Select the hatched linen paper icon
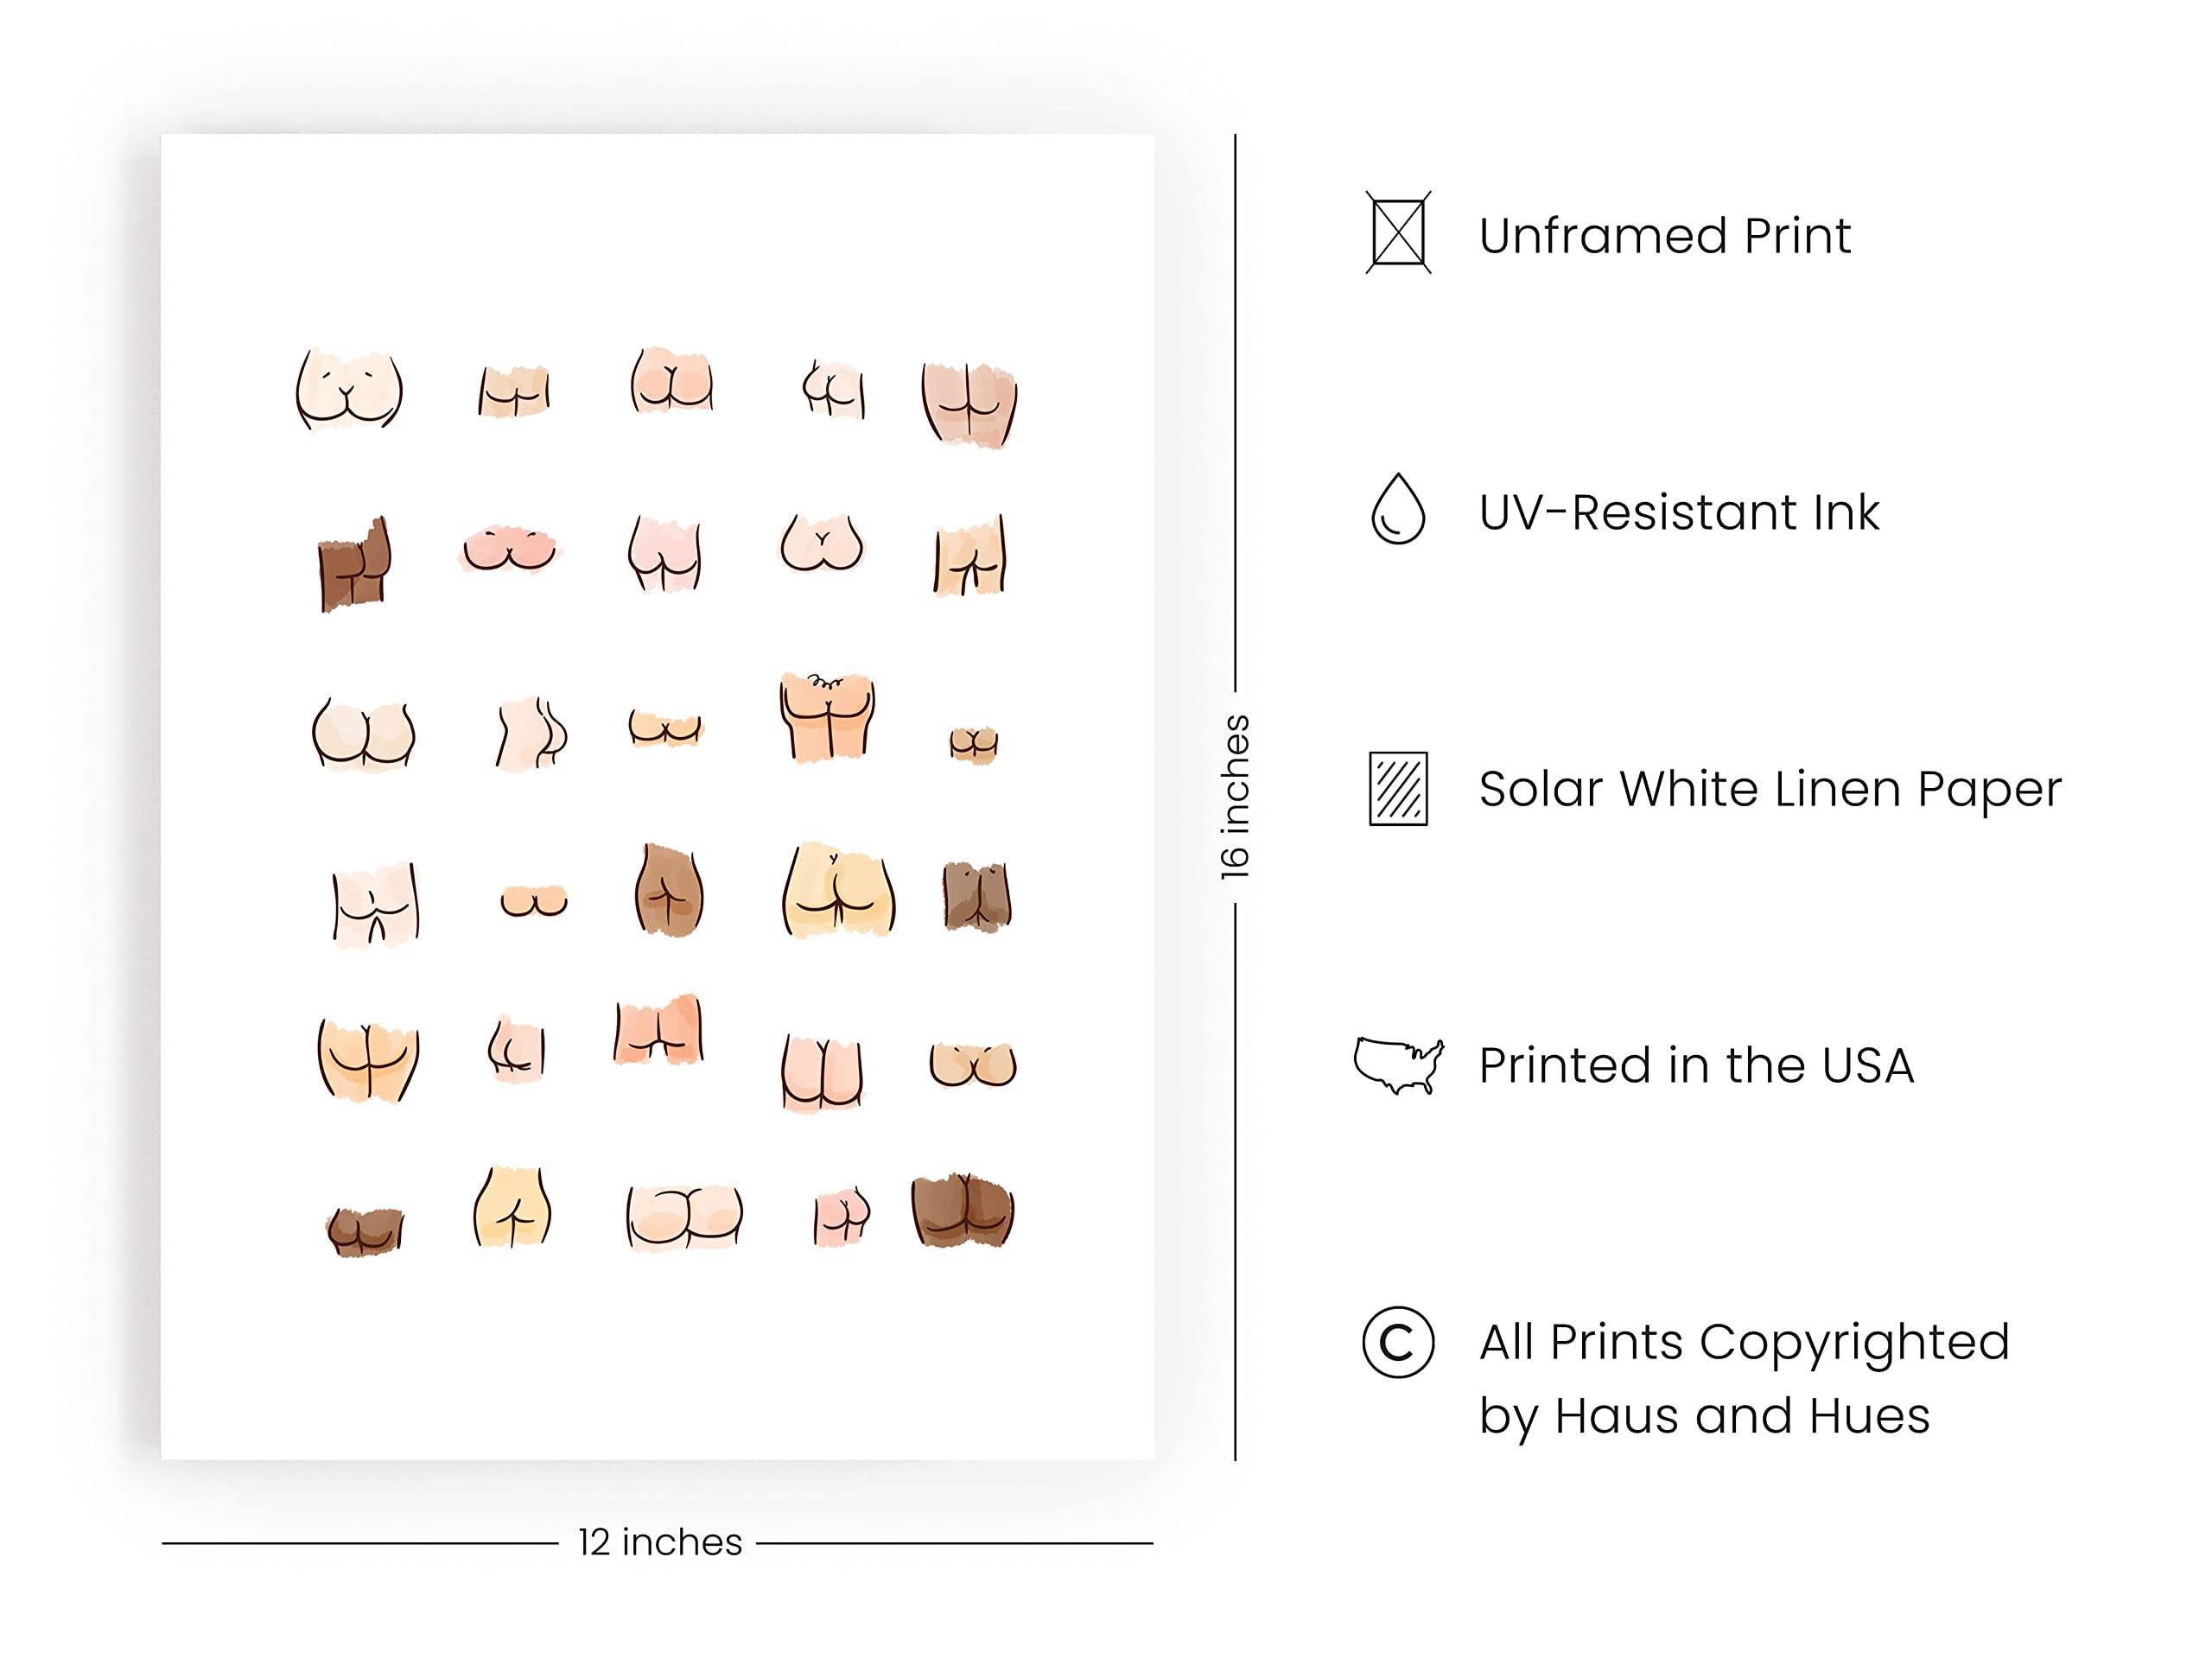The height and width of the screenshot is (1659, 2212). tap(1398, 788)
